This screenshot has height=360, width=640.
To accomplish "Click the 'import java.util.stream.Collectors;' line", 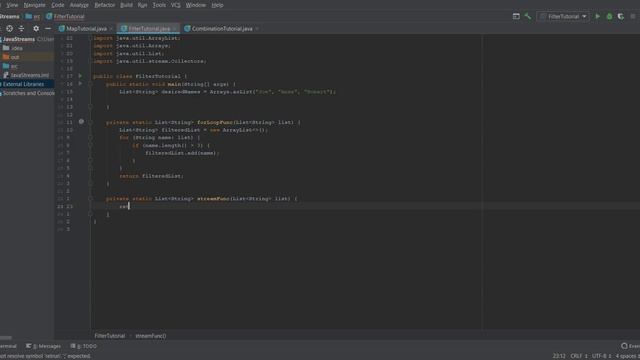I will tap(150, 61).
